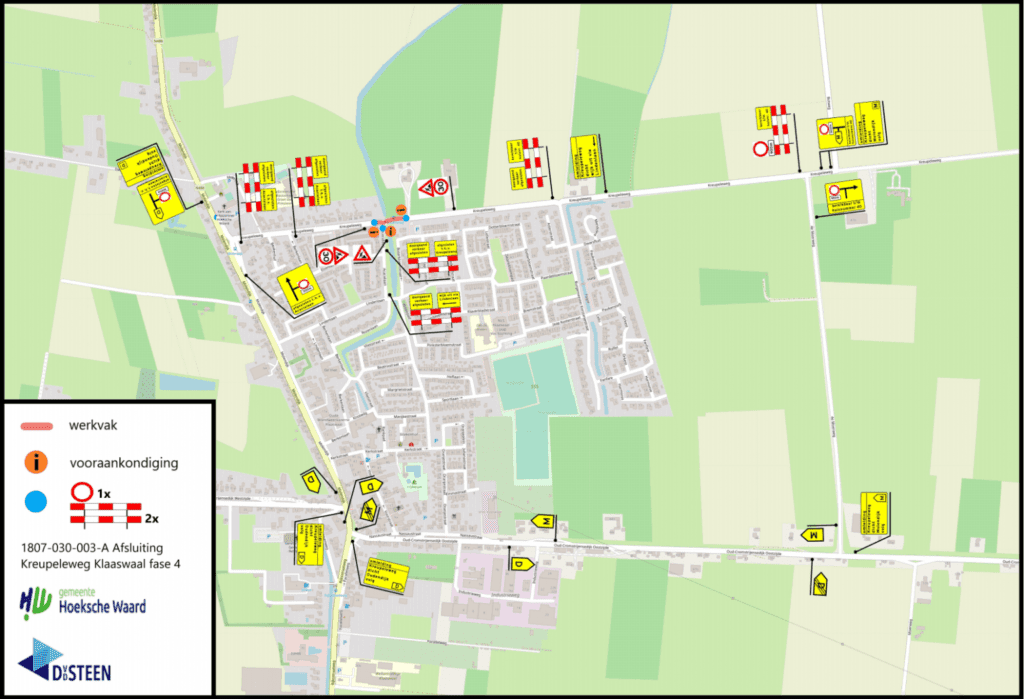Click the roadworks warning triangle sign by the canal
The height and width of the screenshot is (699, 1024).
coord(361,254)
